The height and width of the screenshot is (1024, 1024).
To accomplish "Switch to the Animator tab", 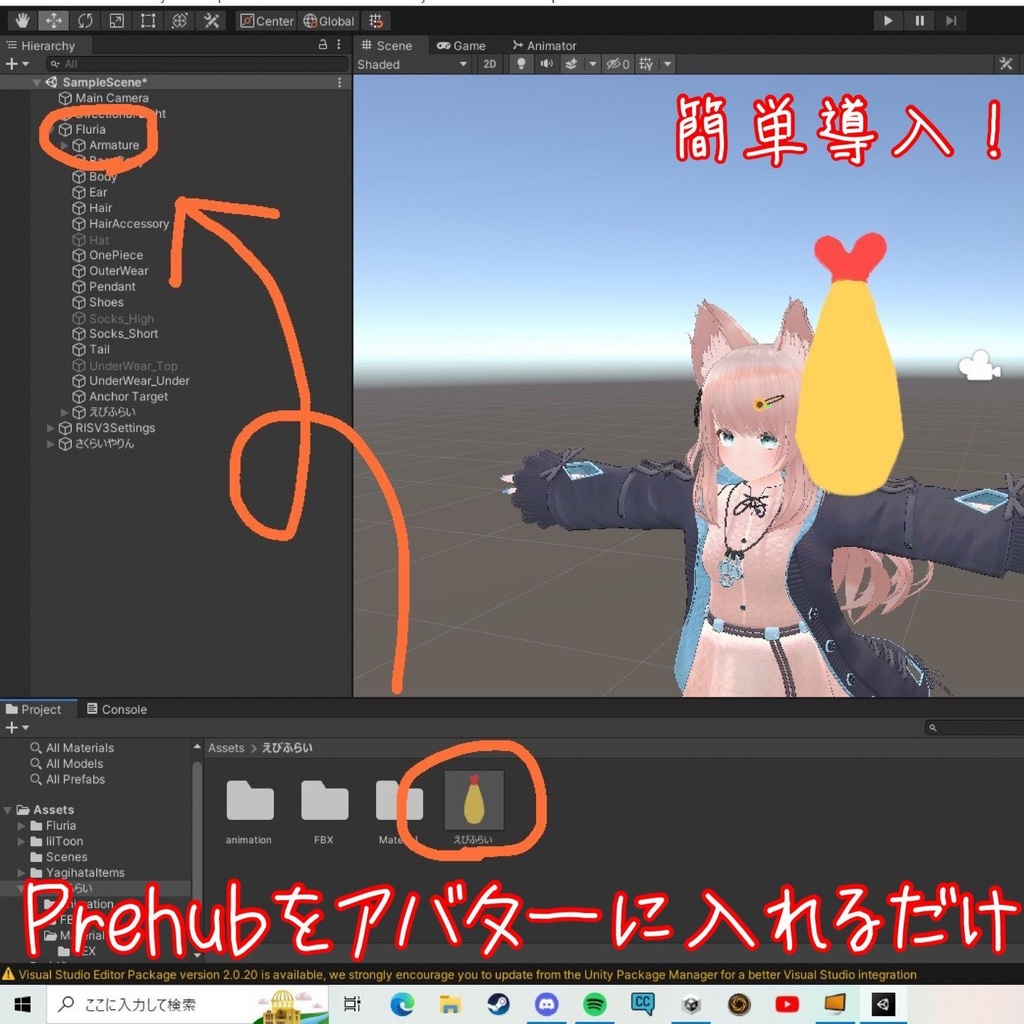I will point(545,45).
